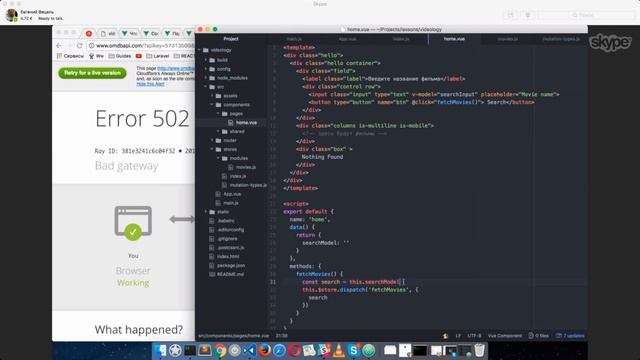
Task: Click the Chrome back arrow
Action: pos(60,46)
